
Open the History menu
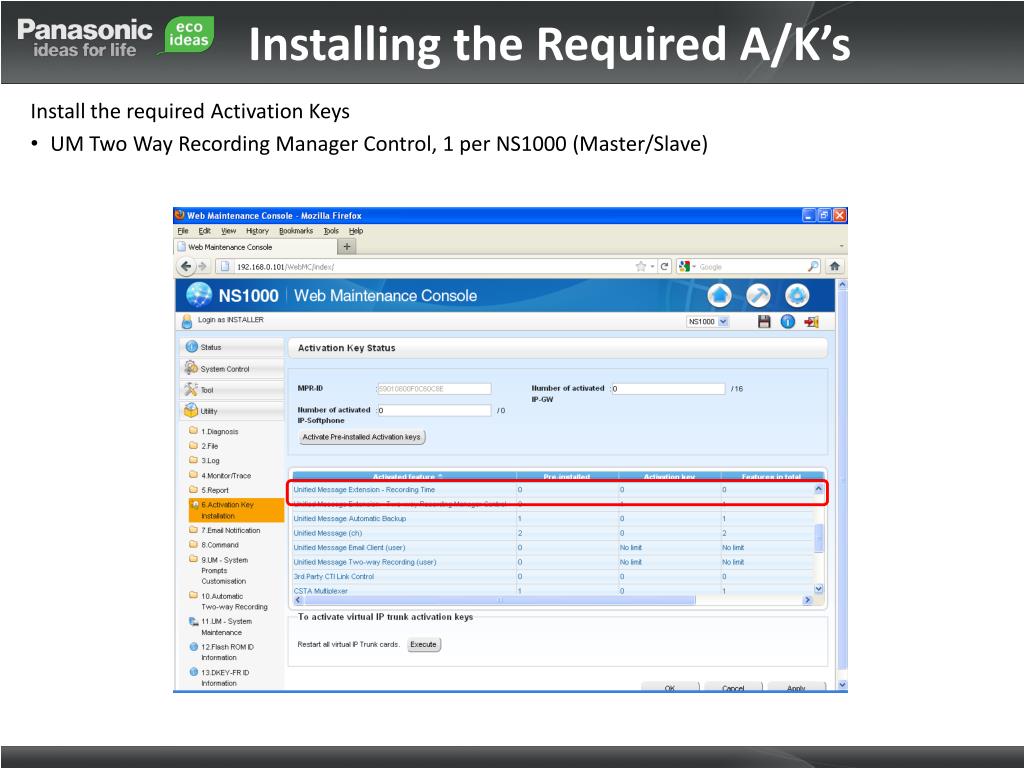click(257, 231)
